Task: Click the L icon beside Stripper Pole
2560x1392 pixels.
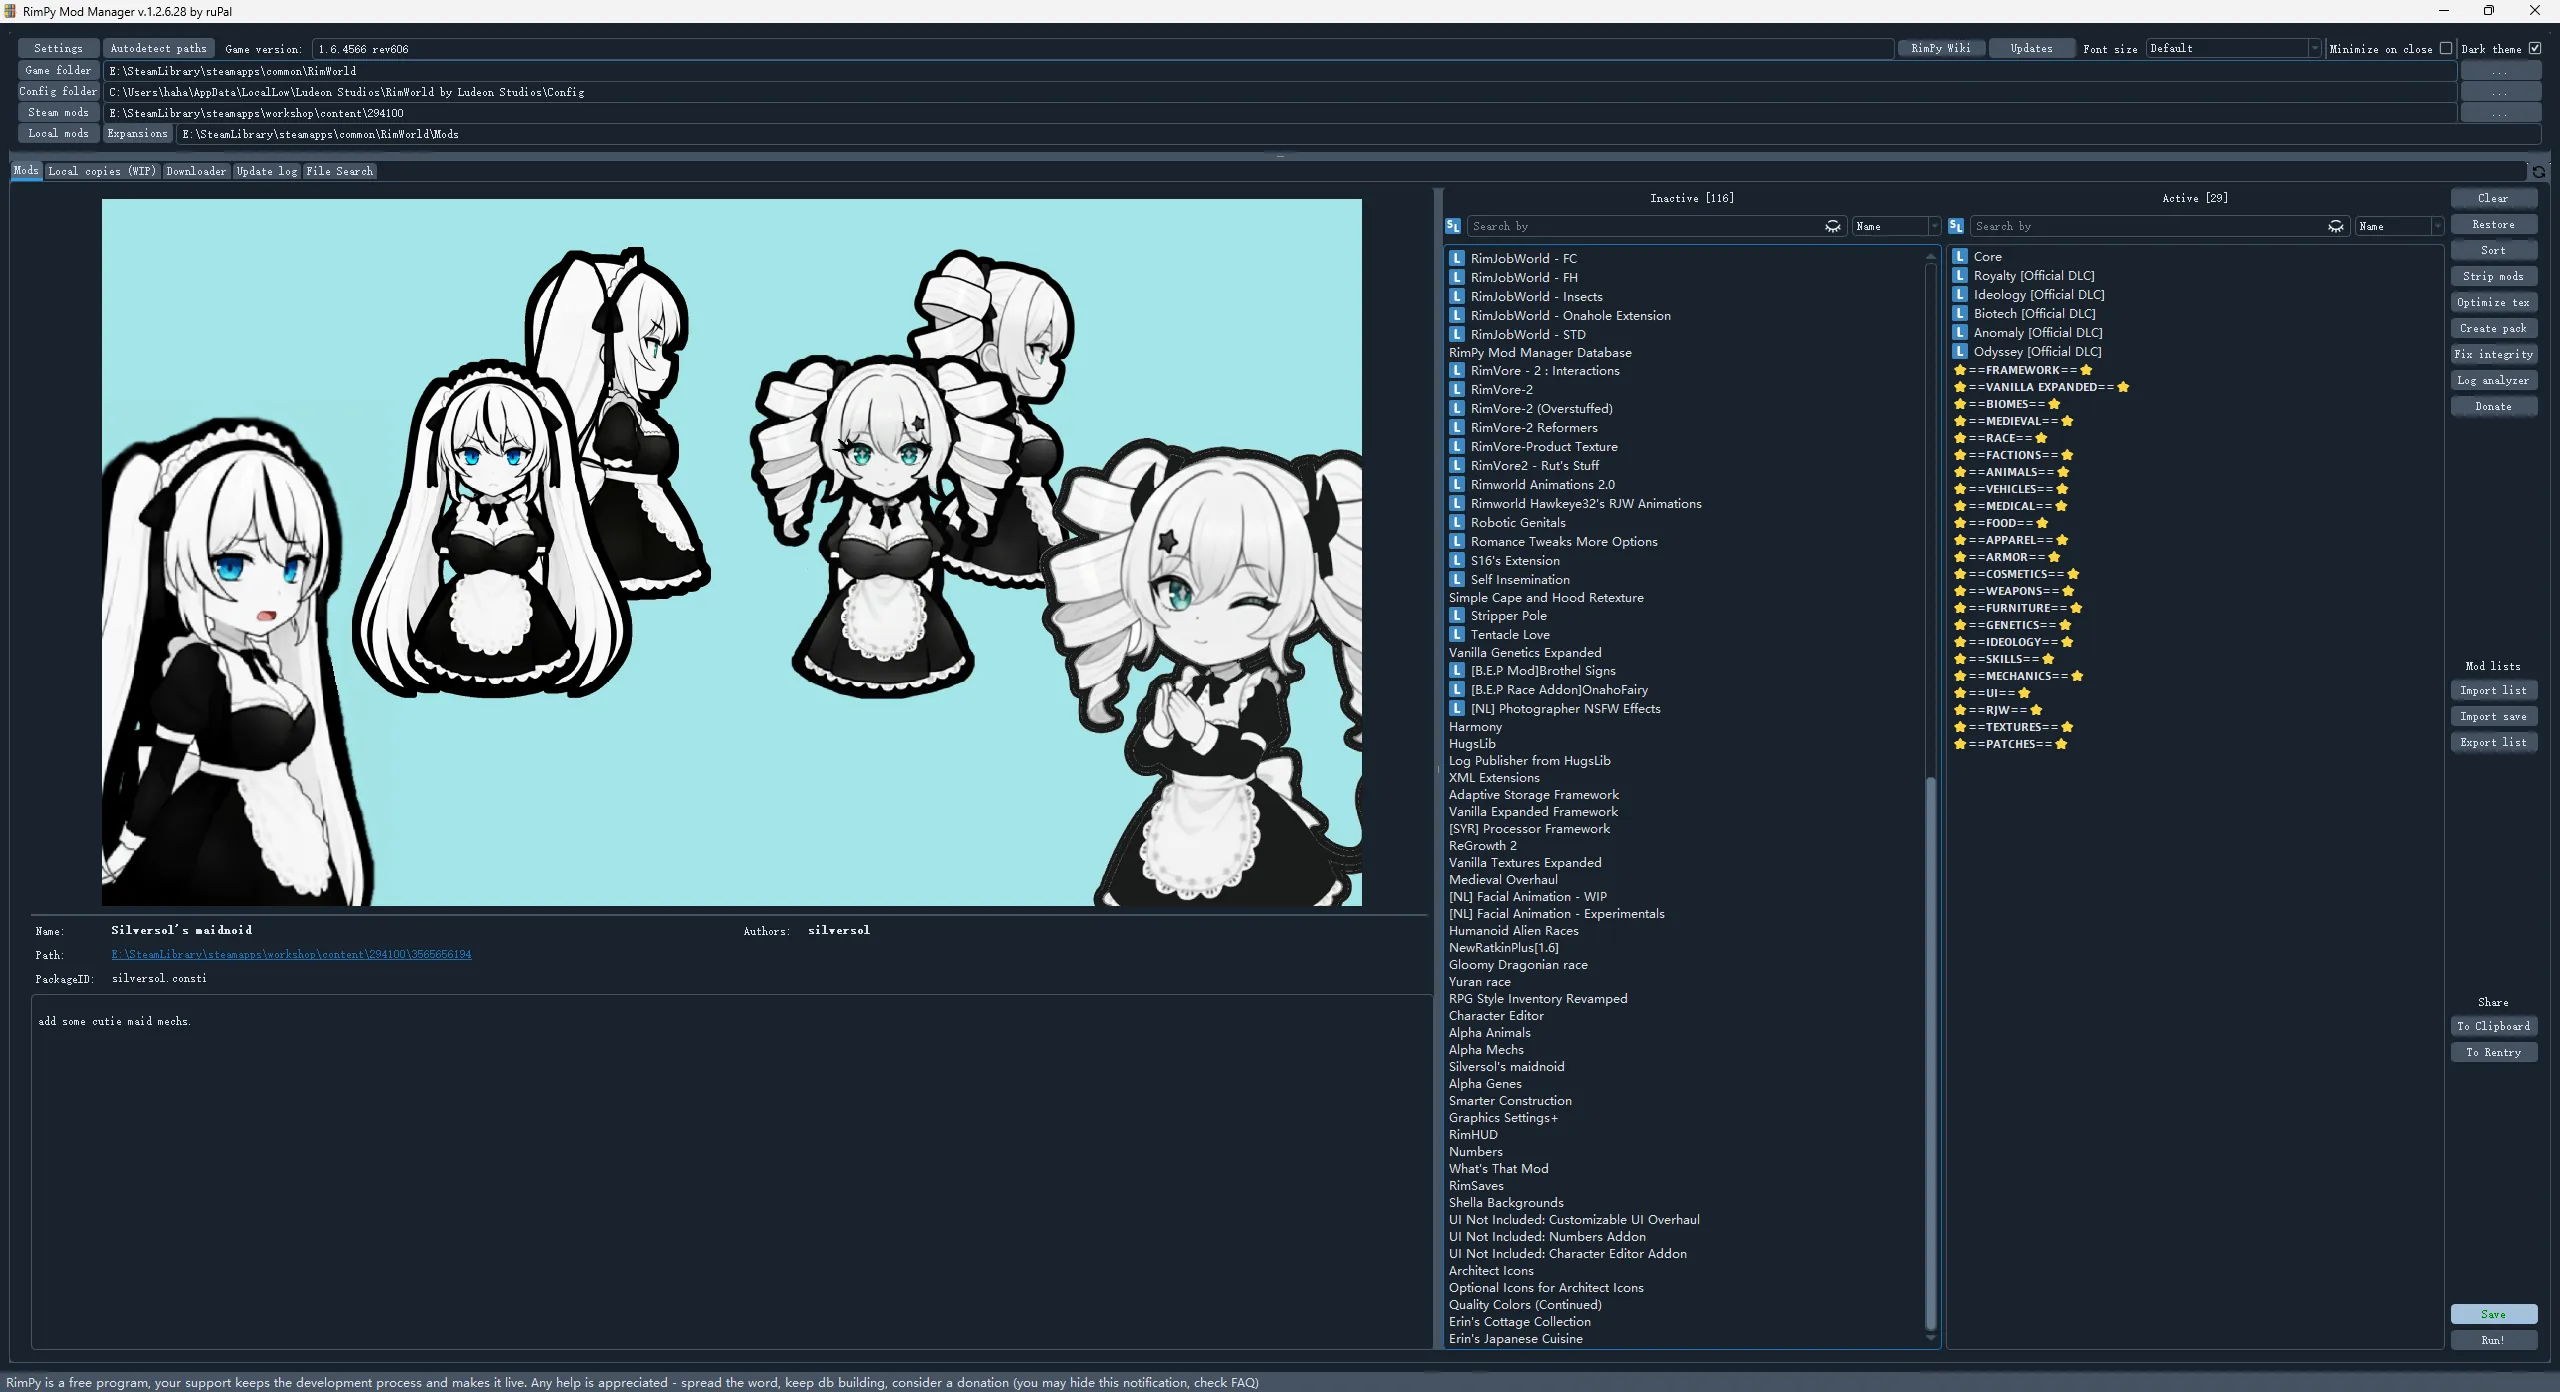Action: 1457,616
